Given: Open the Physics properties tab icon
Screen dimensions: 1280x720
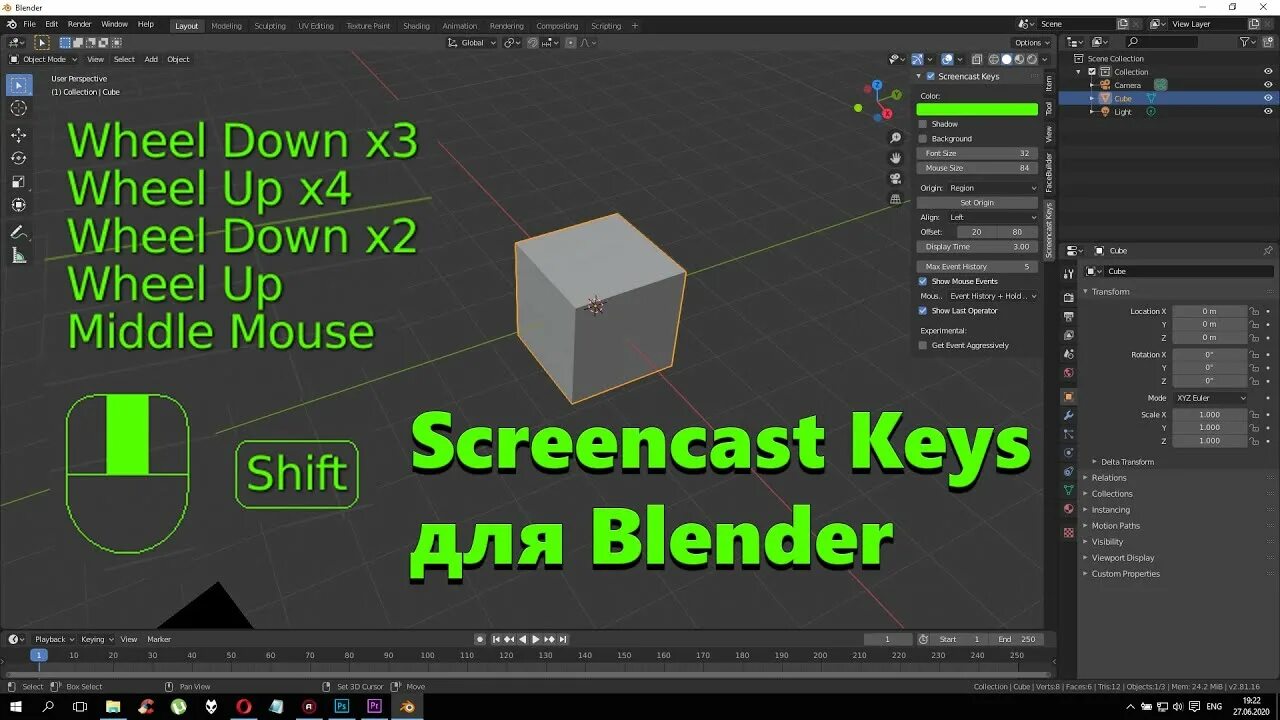Looking at the screenshot, I should click(1068, 452).
